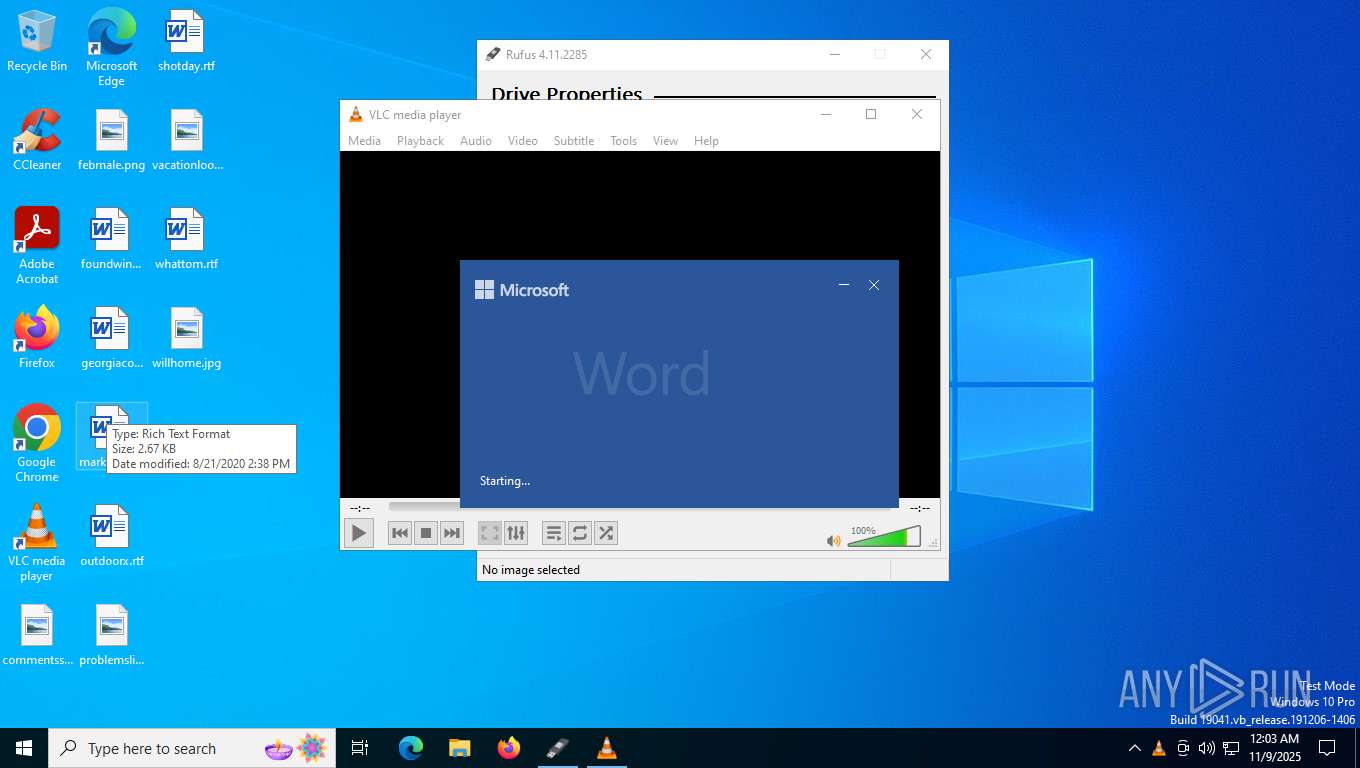Maximize the VLC media player window
The width and height of the screenshot is (1360, 768).
pyautogui.click(x=871, y=114)
